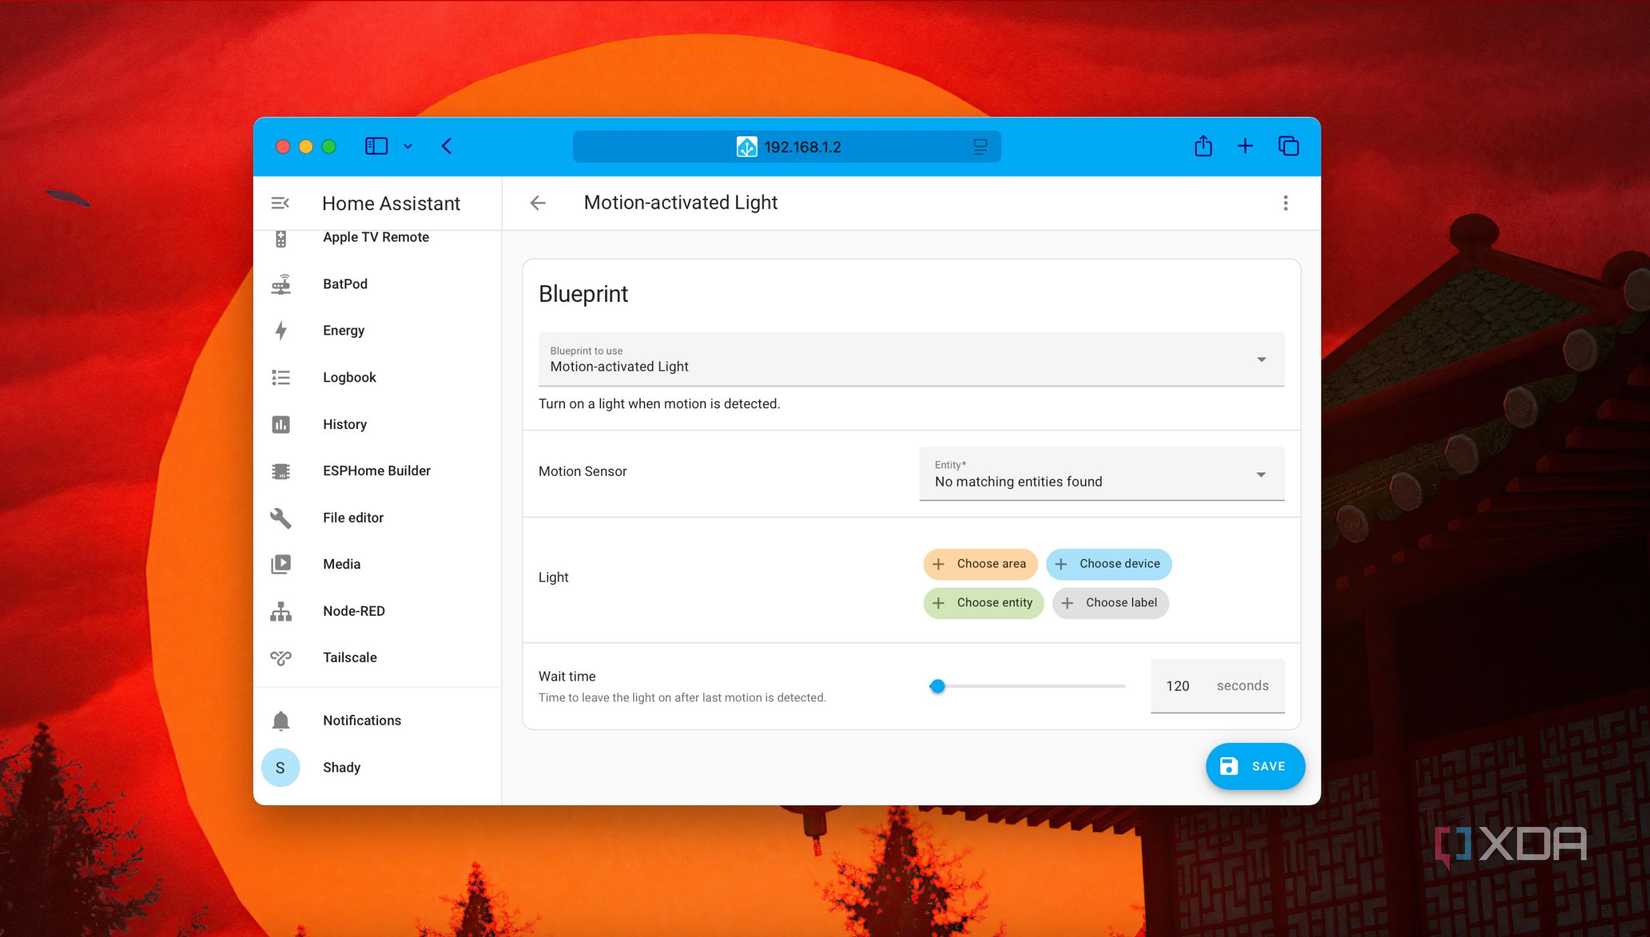Click the browser share icon
The height and width of the screenshot is (937, 1650).
pos(1203,146)
